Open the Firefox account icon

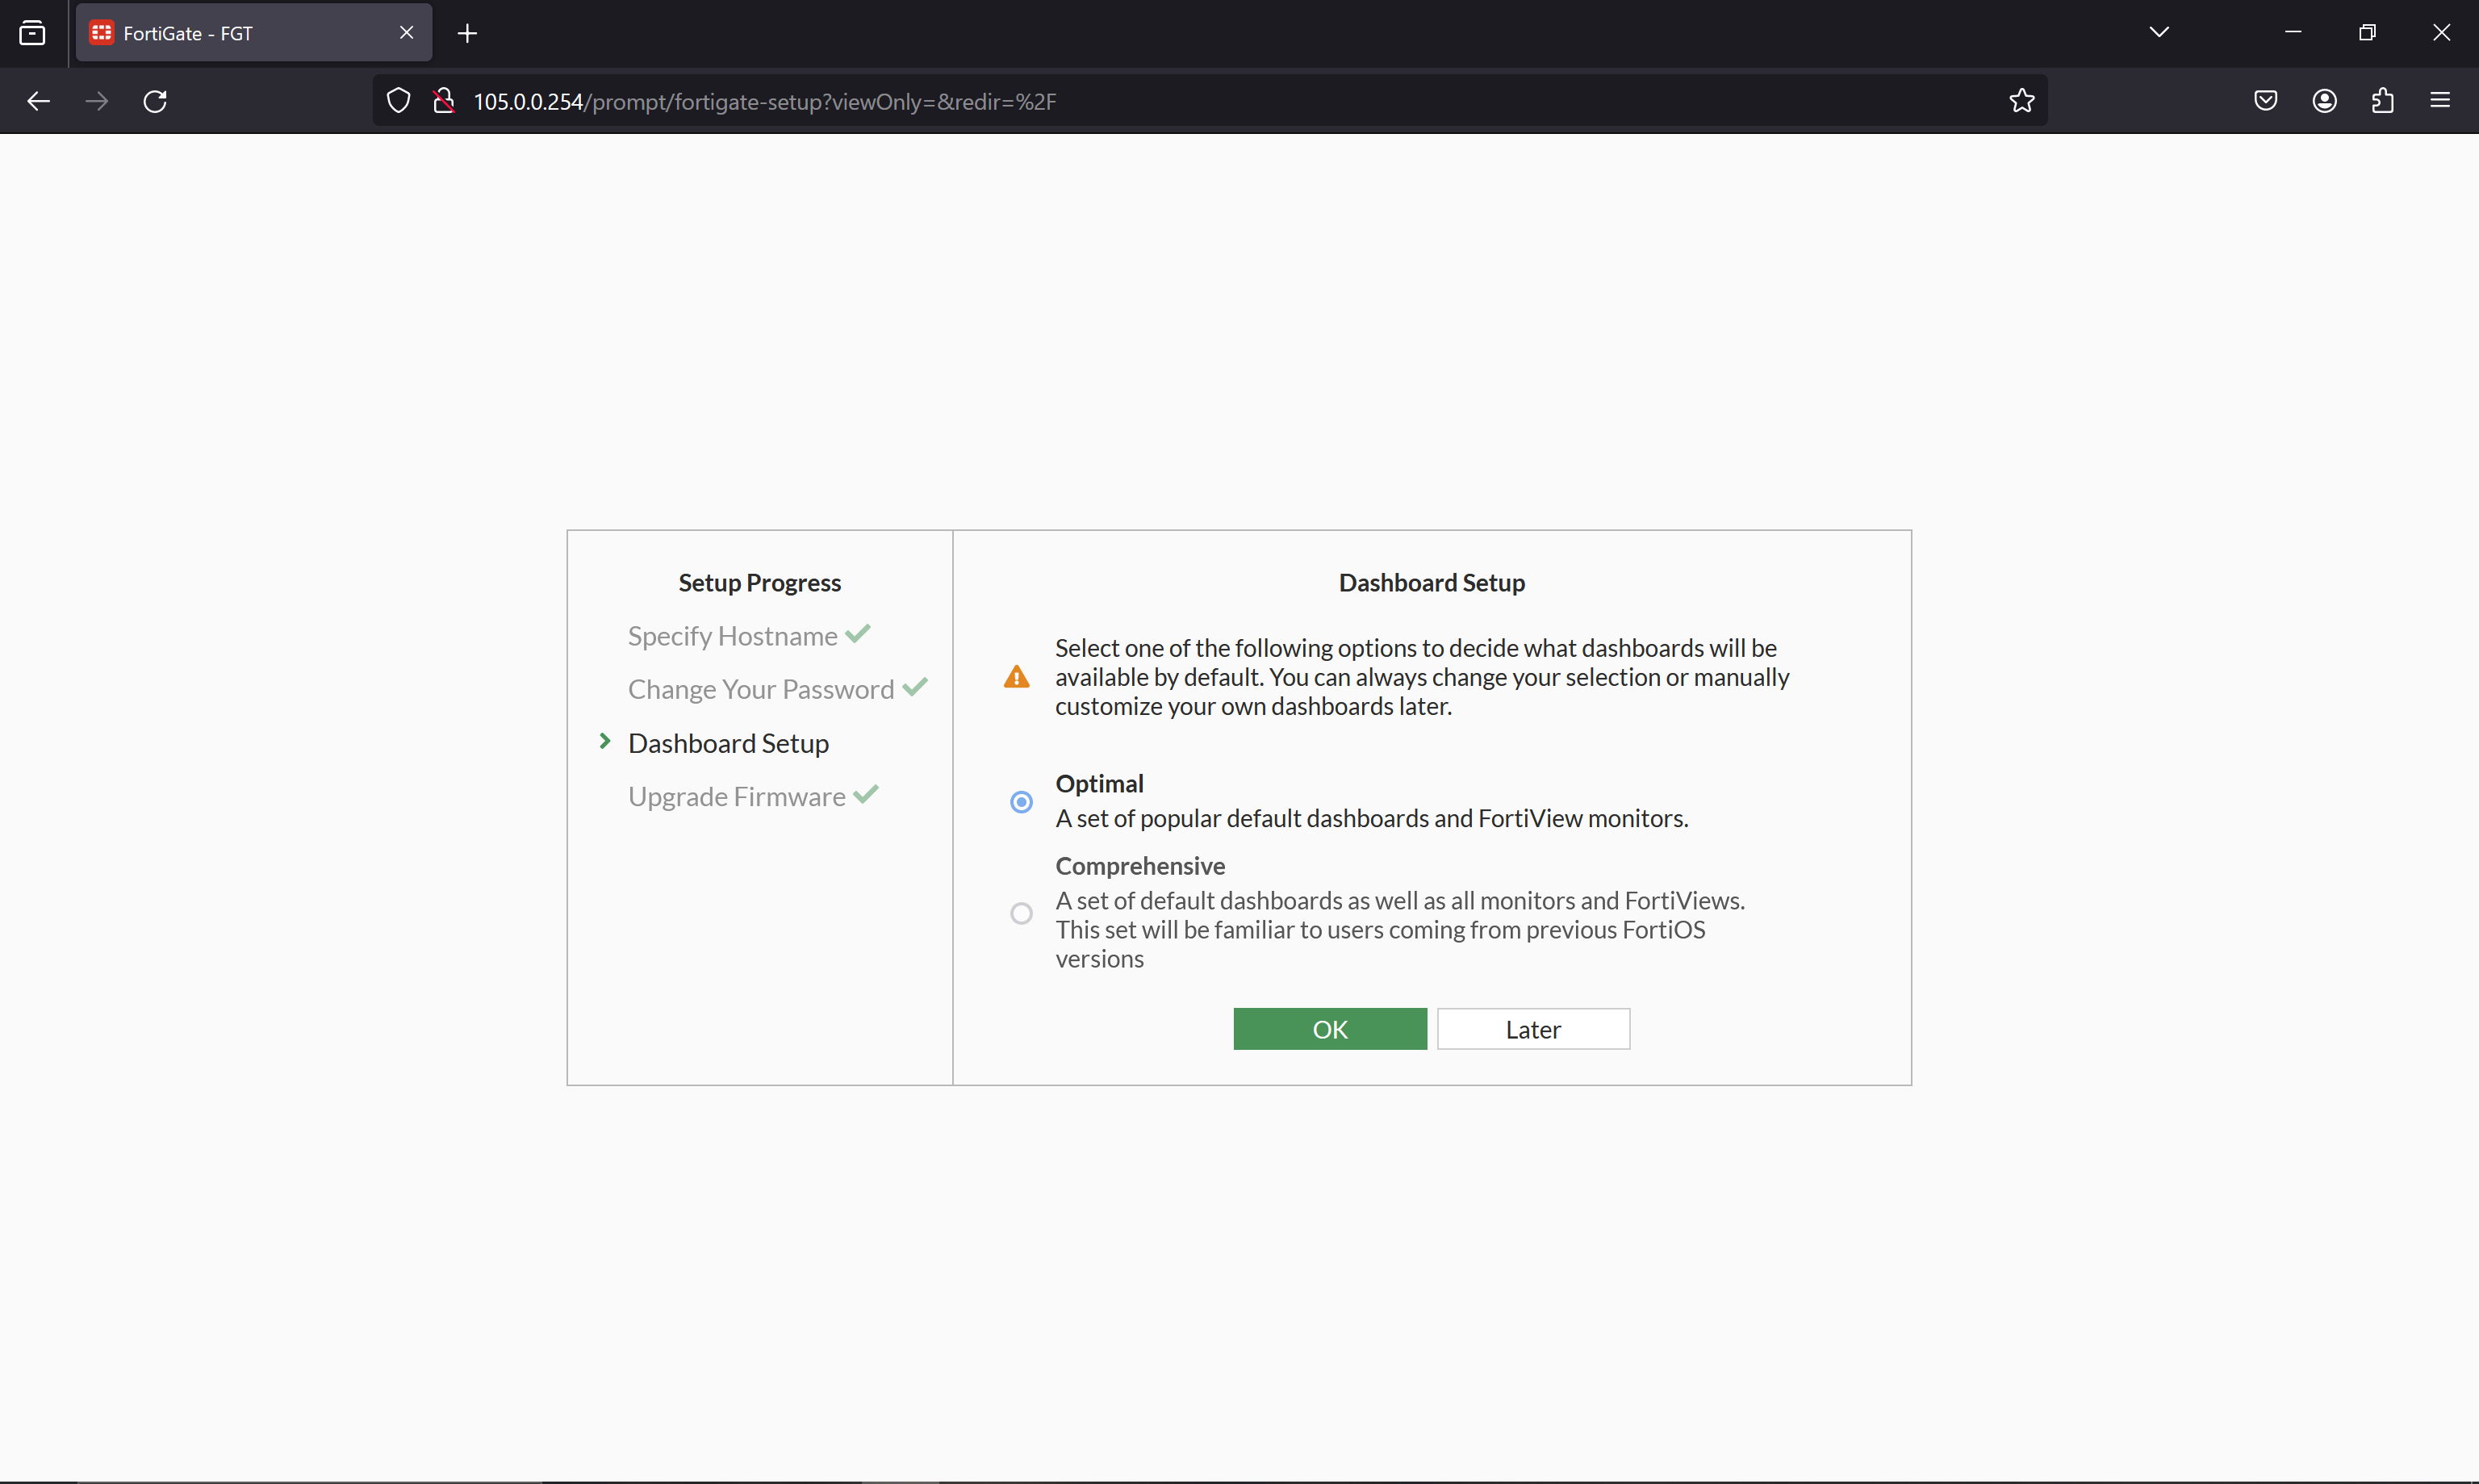point(2324,101)
